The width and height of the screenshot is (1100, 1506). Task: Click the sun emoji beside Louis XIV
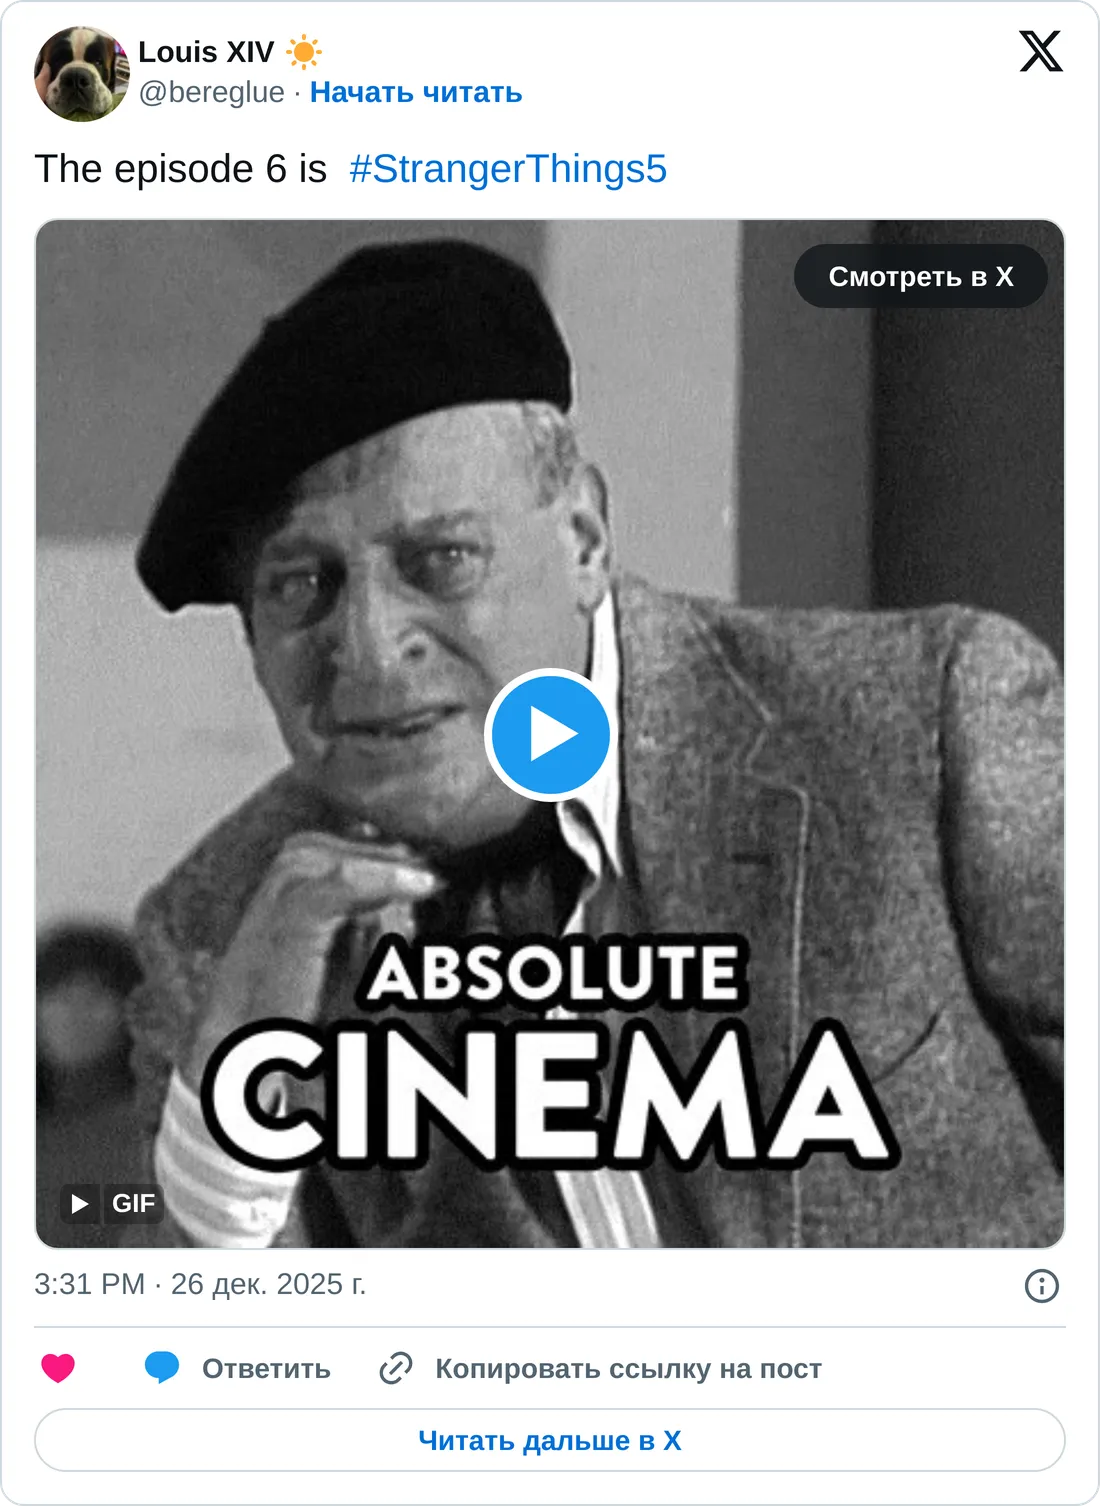(x=303, y=52)
